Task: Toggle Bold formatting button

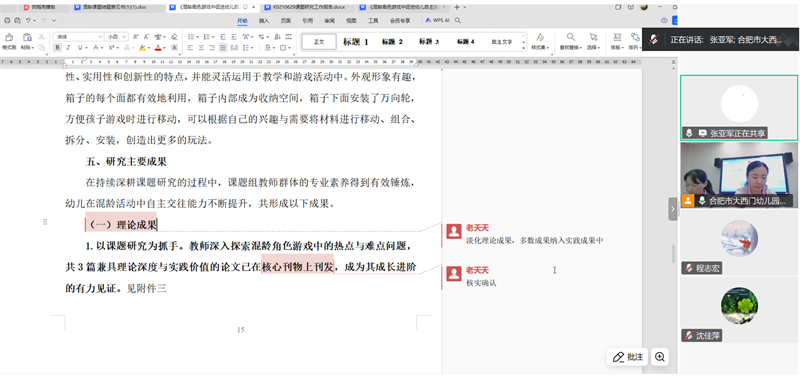Action: pyautogui.click(x=58, y=47)
